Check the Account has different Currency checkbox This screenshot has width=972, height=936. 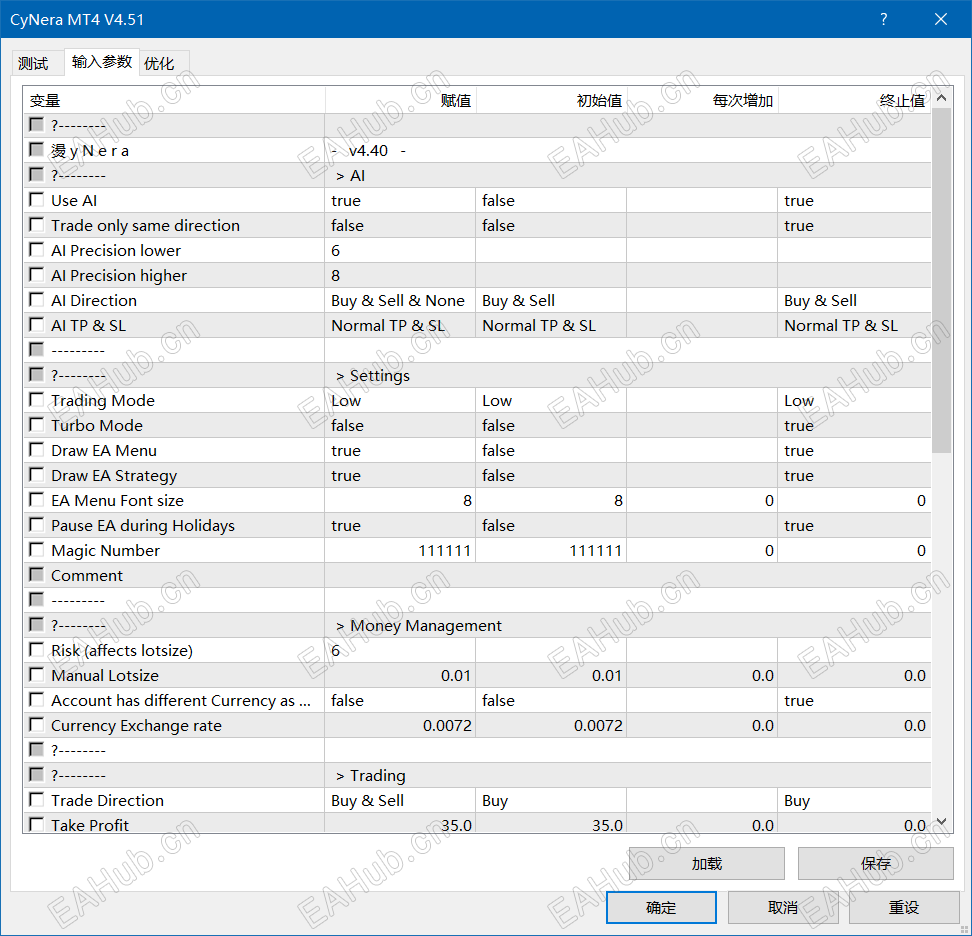click(x=37, y=700)
